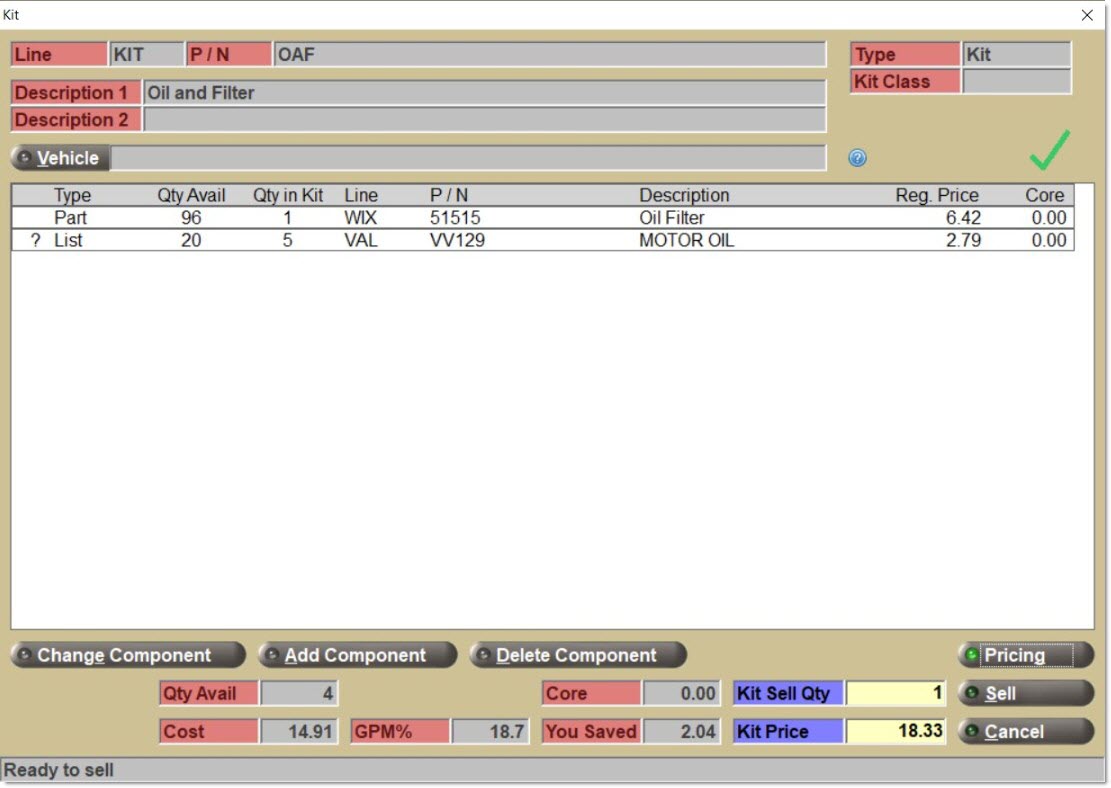Click the Description 1 Oil and Filter field
This screenshot has height=788, width=1111.
click(484, 93)
